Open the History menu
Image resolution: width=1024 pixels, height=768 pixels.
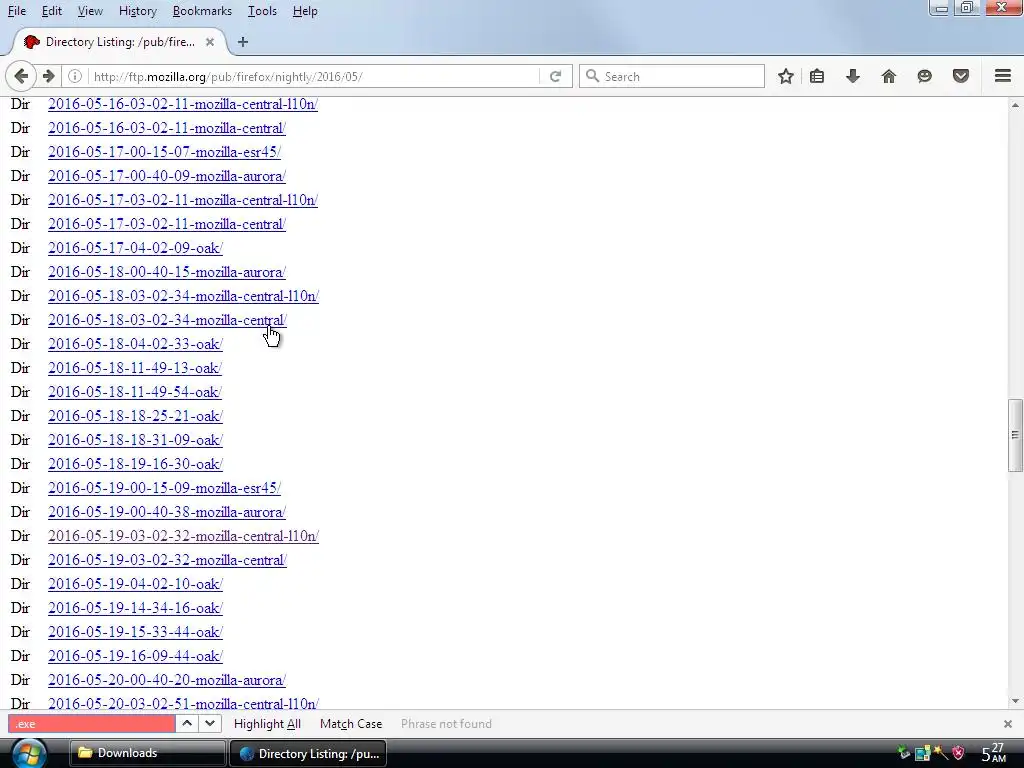(138, 11)
